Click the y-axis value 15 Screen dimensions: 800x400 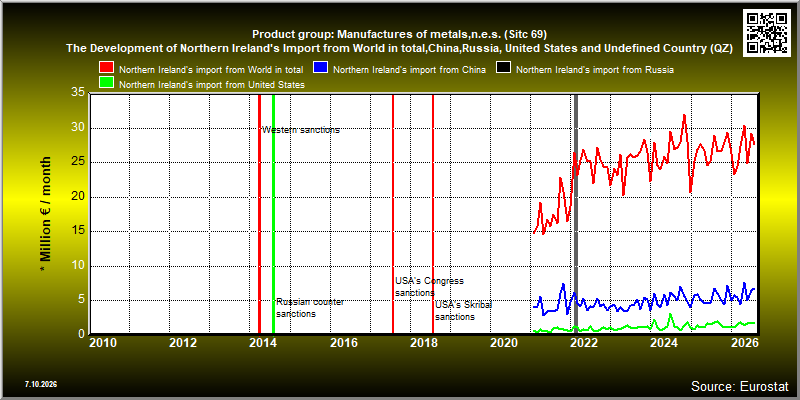(78, 231)
